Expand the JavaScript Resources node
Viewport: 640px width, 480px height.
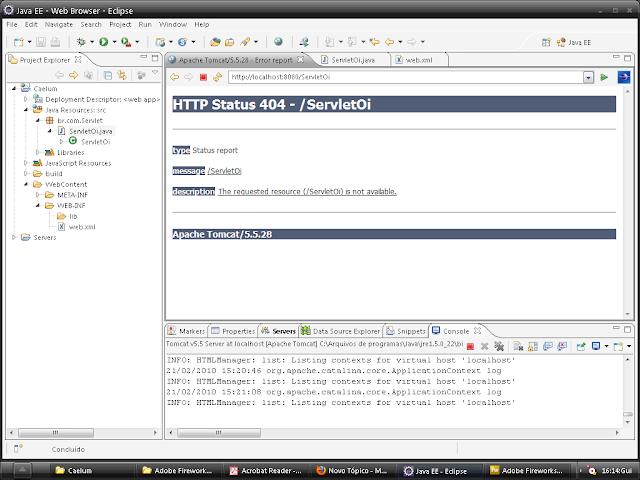26,163
